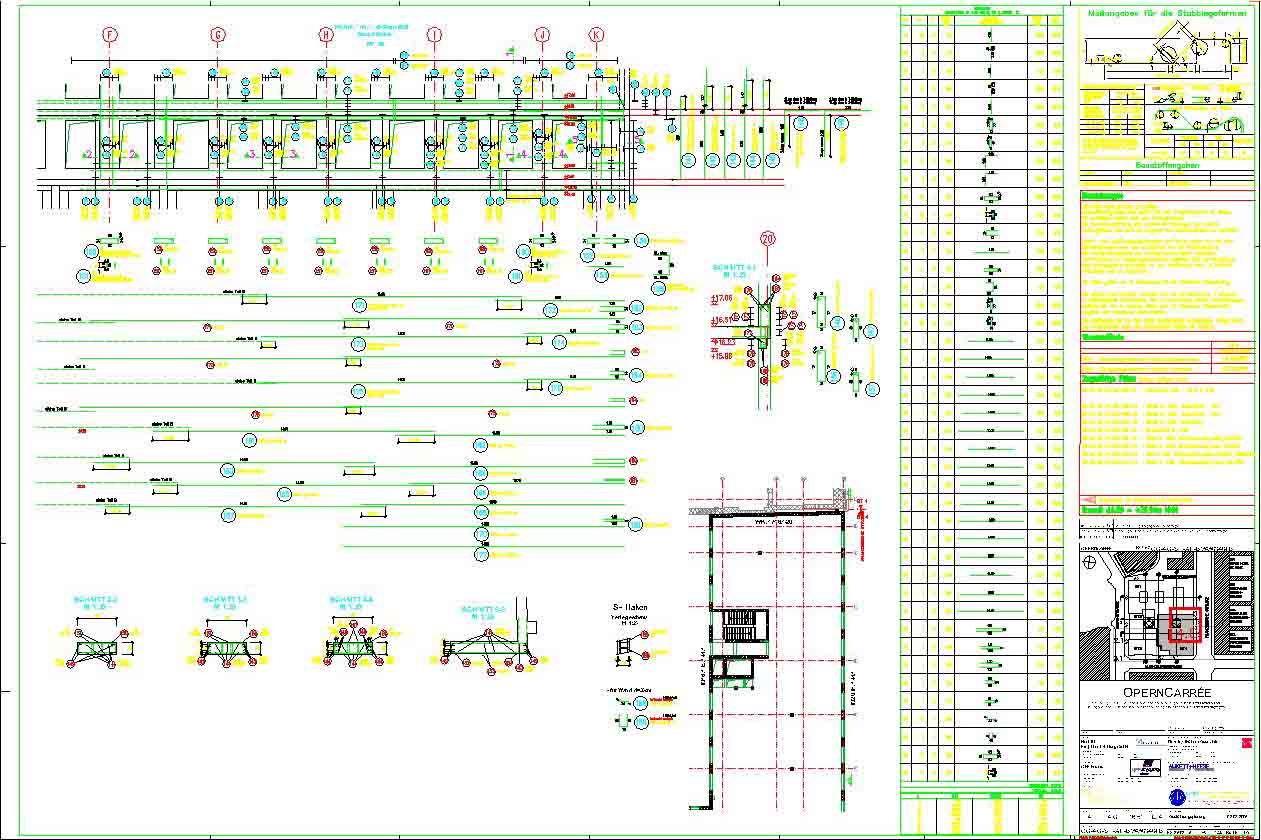
Task: Click the +17.08 elevation level label
Action: [721, 298]
